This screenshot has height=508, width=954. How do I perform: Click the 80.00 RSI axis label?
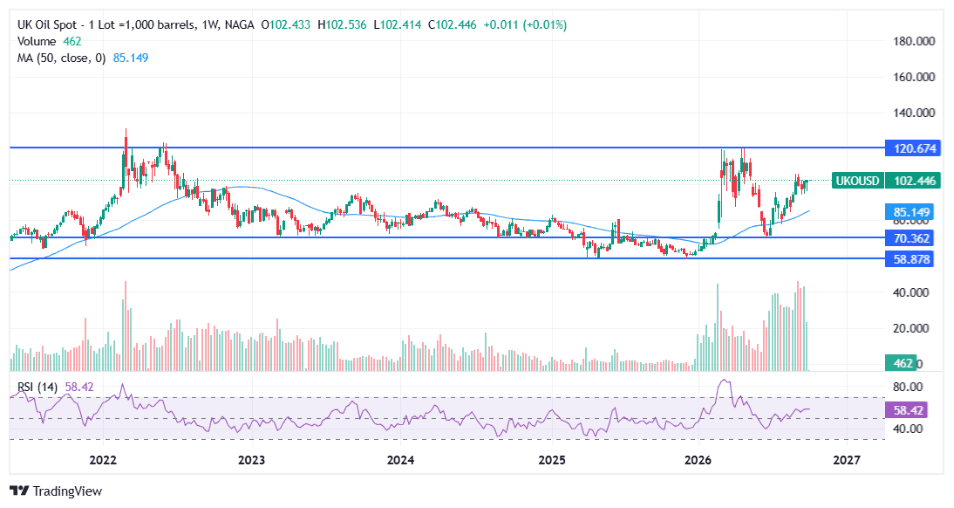908,387
